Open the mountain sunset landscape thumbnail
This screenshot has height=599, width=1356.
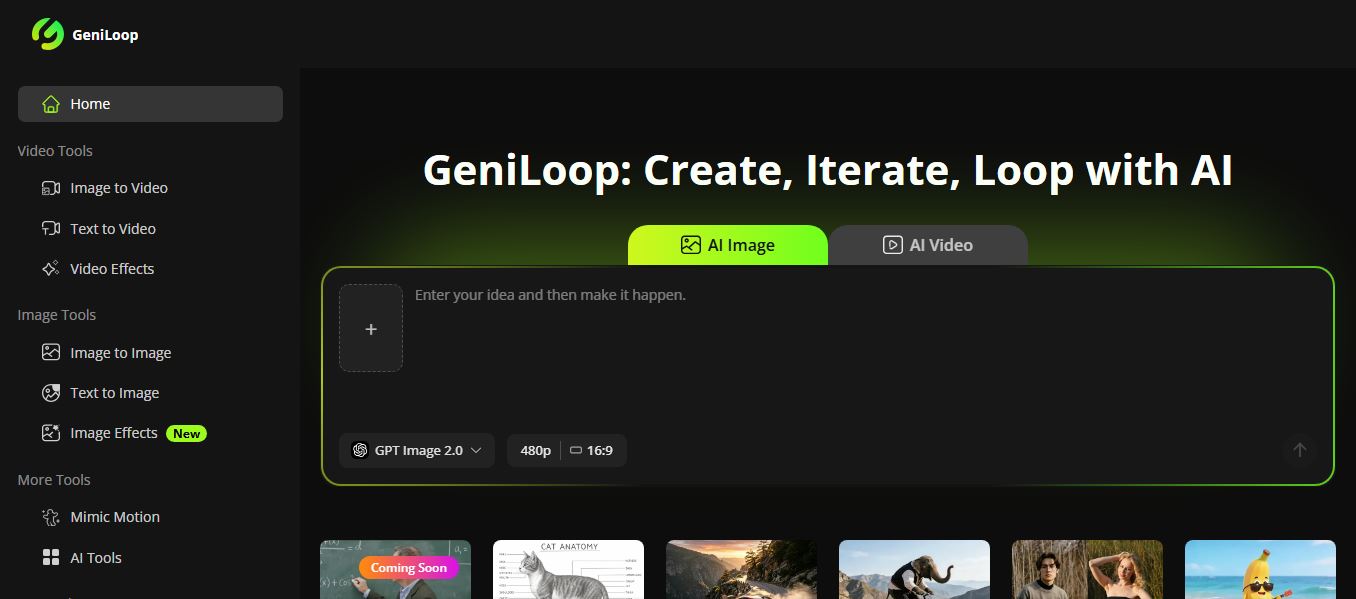coord(741,569)
